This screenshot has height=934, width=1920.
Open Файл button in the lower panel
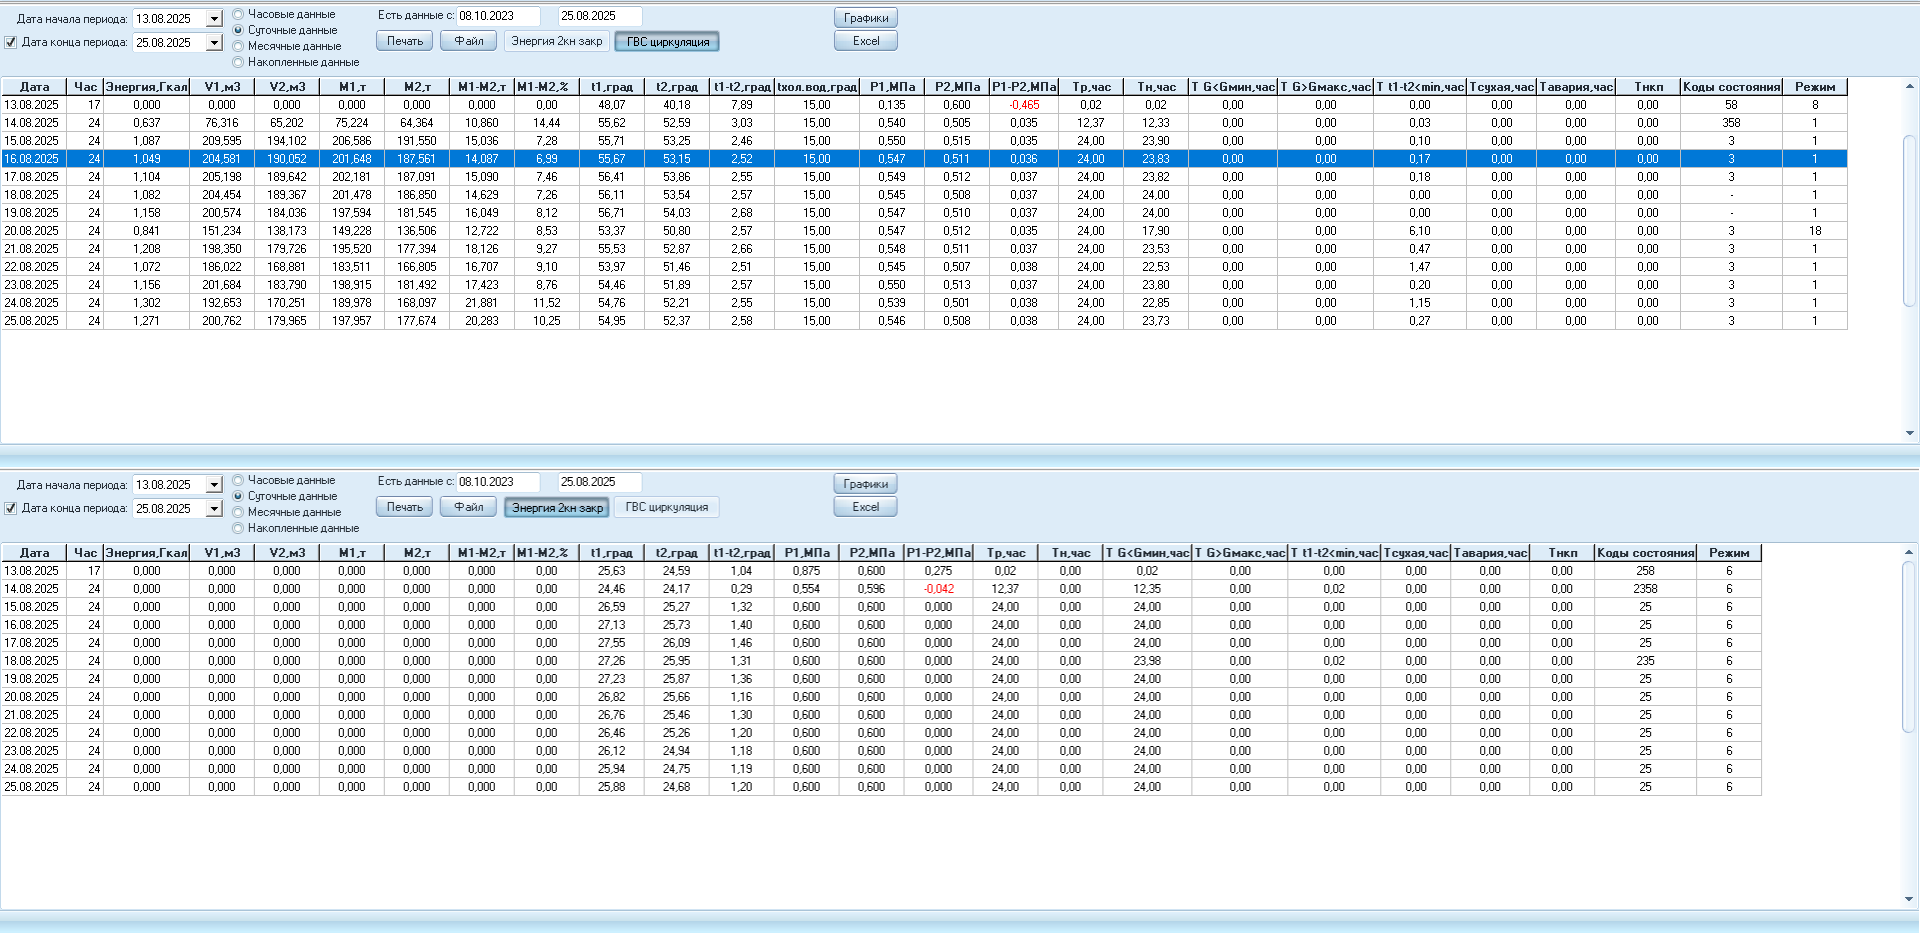pos(468,507)
